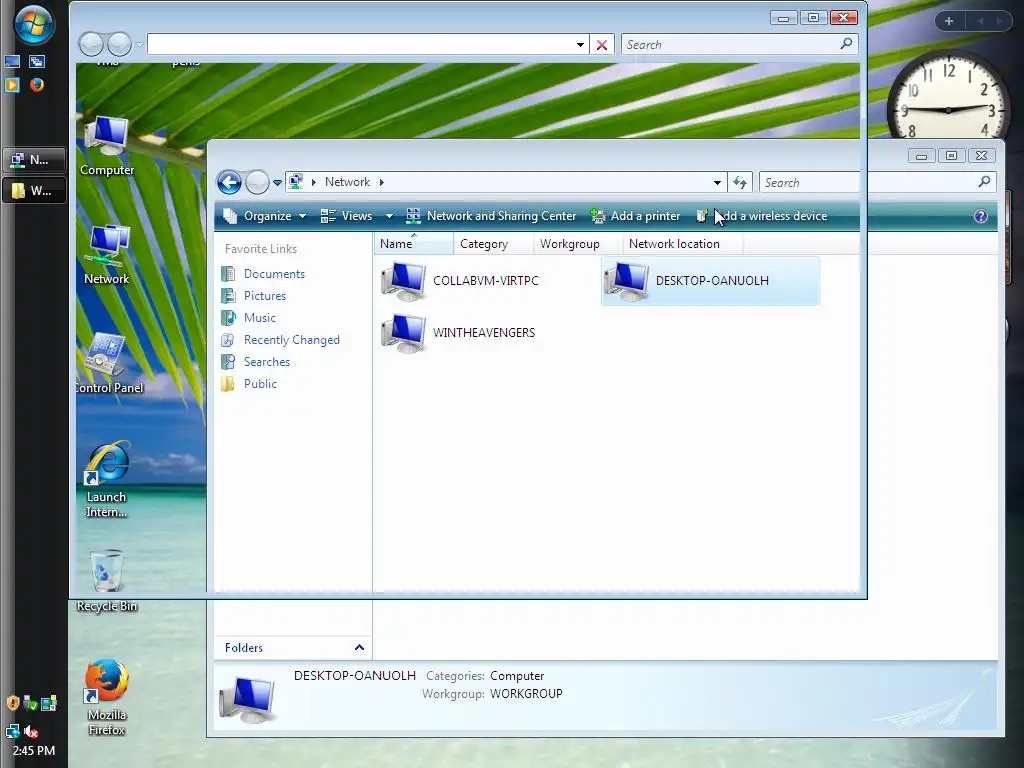Open Network and Sharing Center

click(x=491, y=216)
